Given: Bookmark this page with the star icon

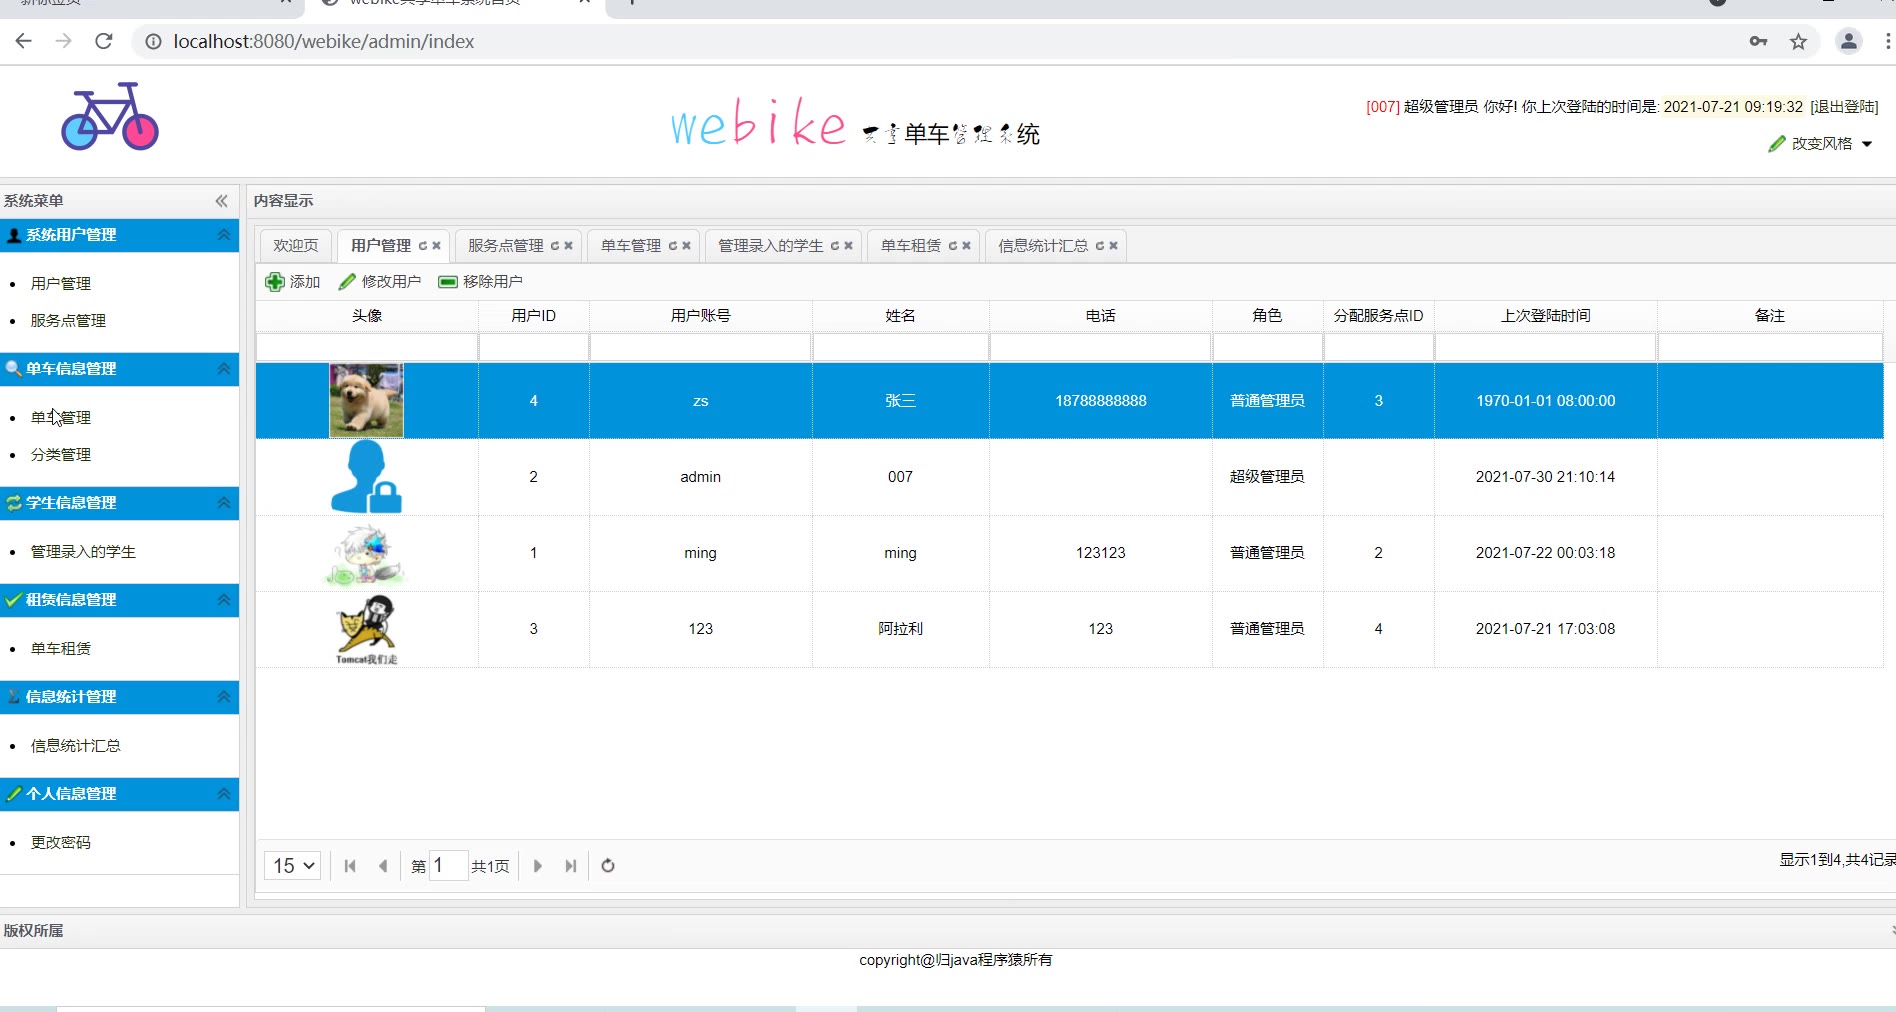Looking at the screenshot, I should [x=1798, y=41].
